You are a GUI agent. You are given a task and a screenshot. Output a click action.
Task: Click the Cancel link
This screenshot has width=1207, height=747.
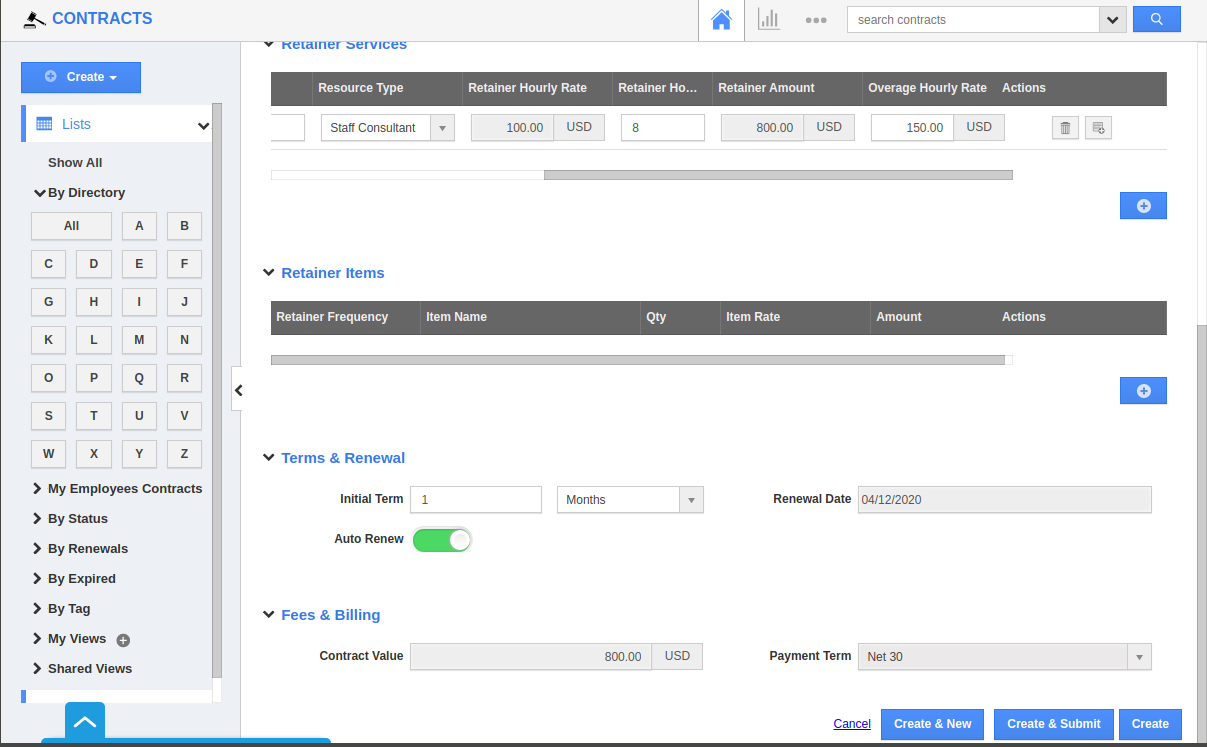pos(852,724)
